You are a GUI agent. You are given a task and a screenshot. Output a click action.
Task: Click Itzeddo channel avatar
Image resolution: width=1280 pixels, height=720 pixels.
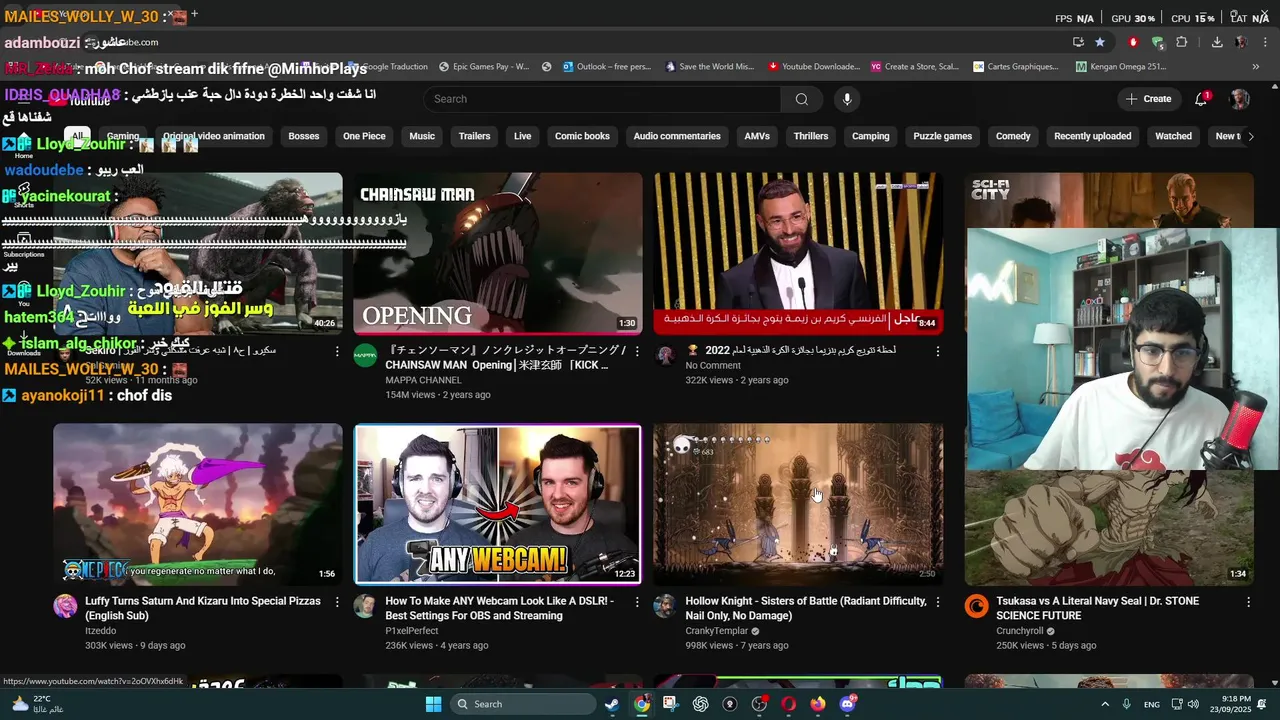click(x=65, y=606)
